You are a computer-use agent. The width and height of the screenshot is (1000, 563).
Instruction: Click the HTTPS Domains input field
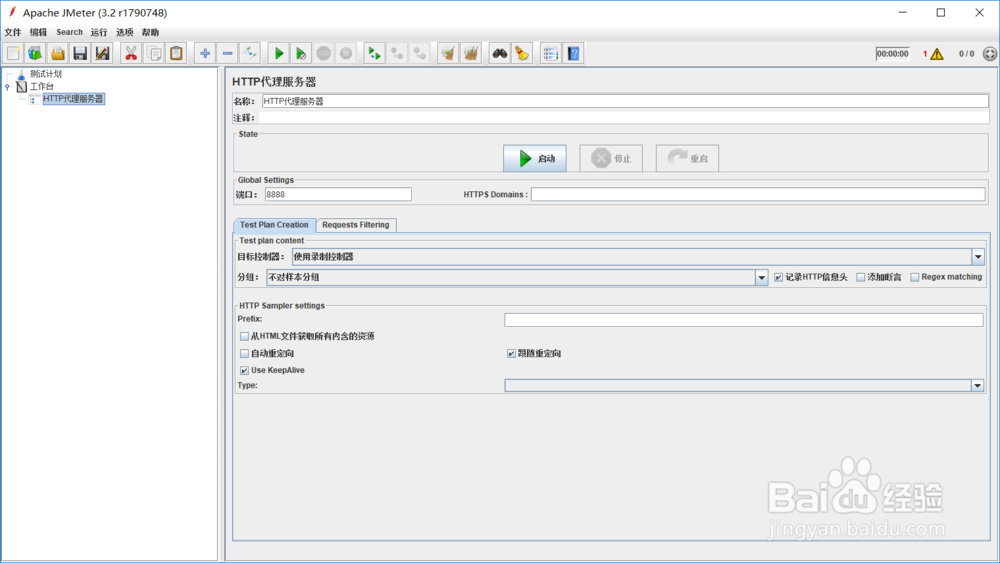758,194
